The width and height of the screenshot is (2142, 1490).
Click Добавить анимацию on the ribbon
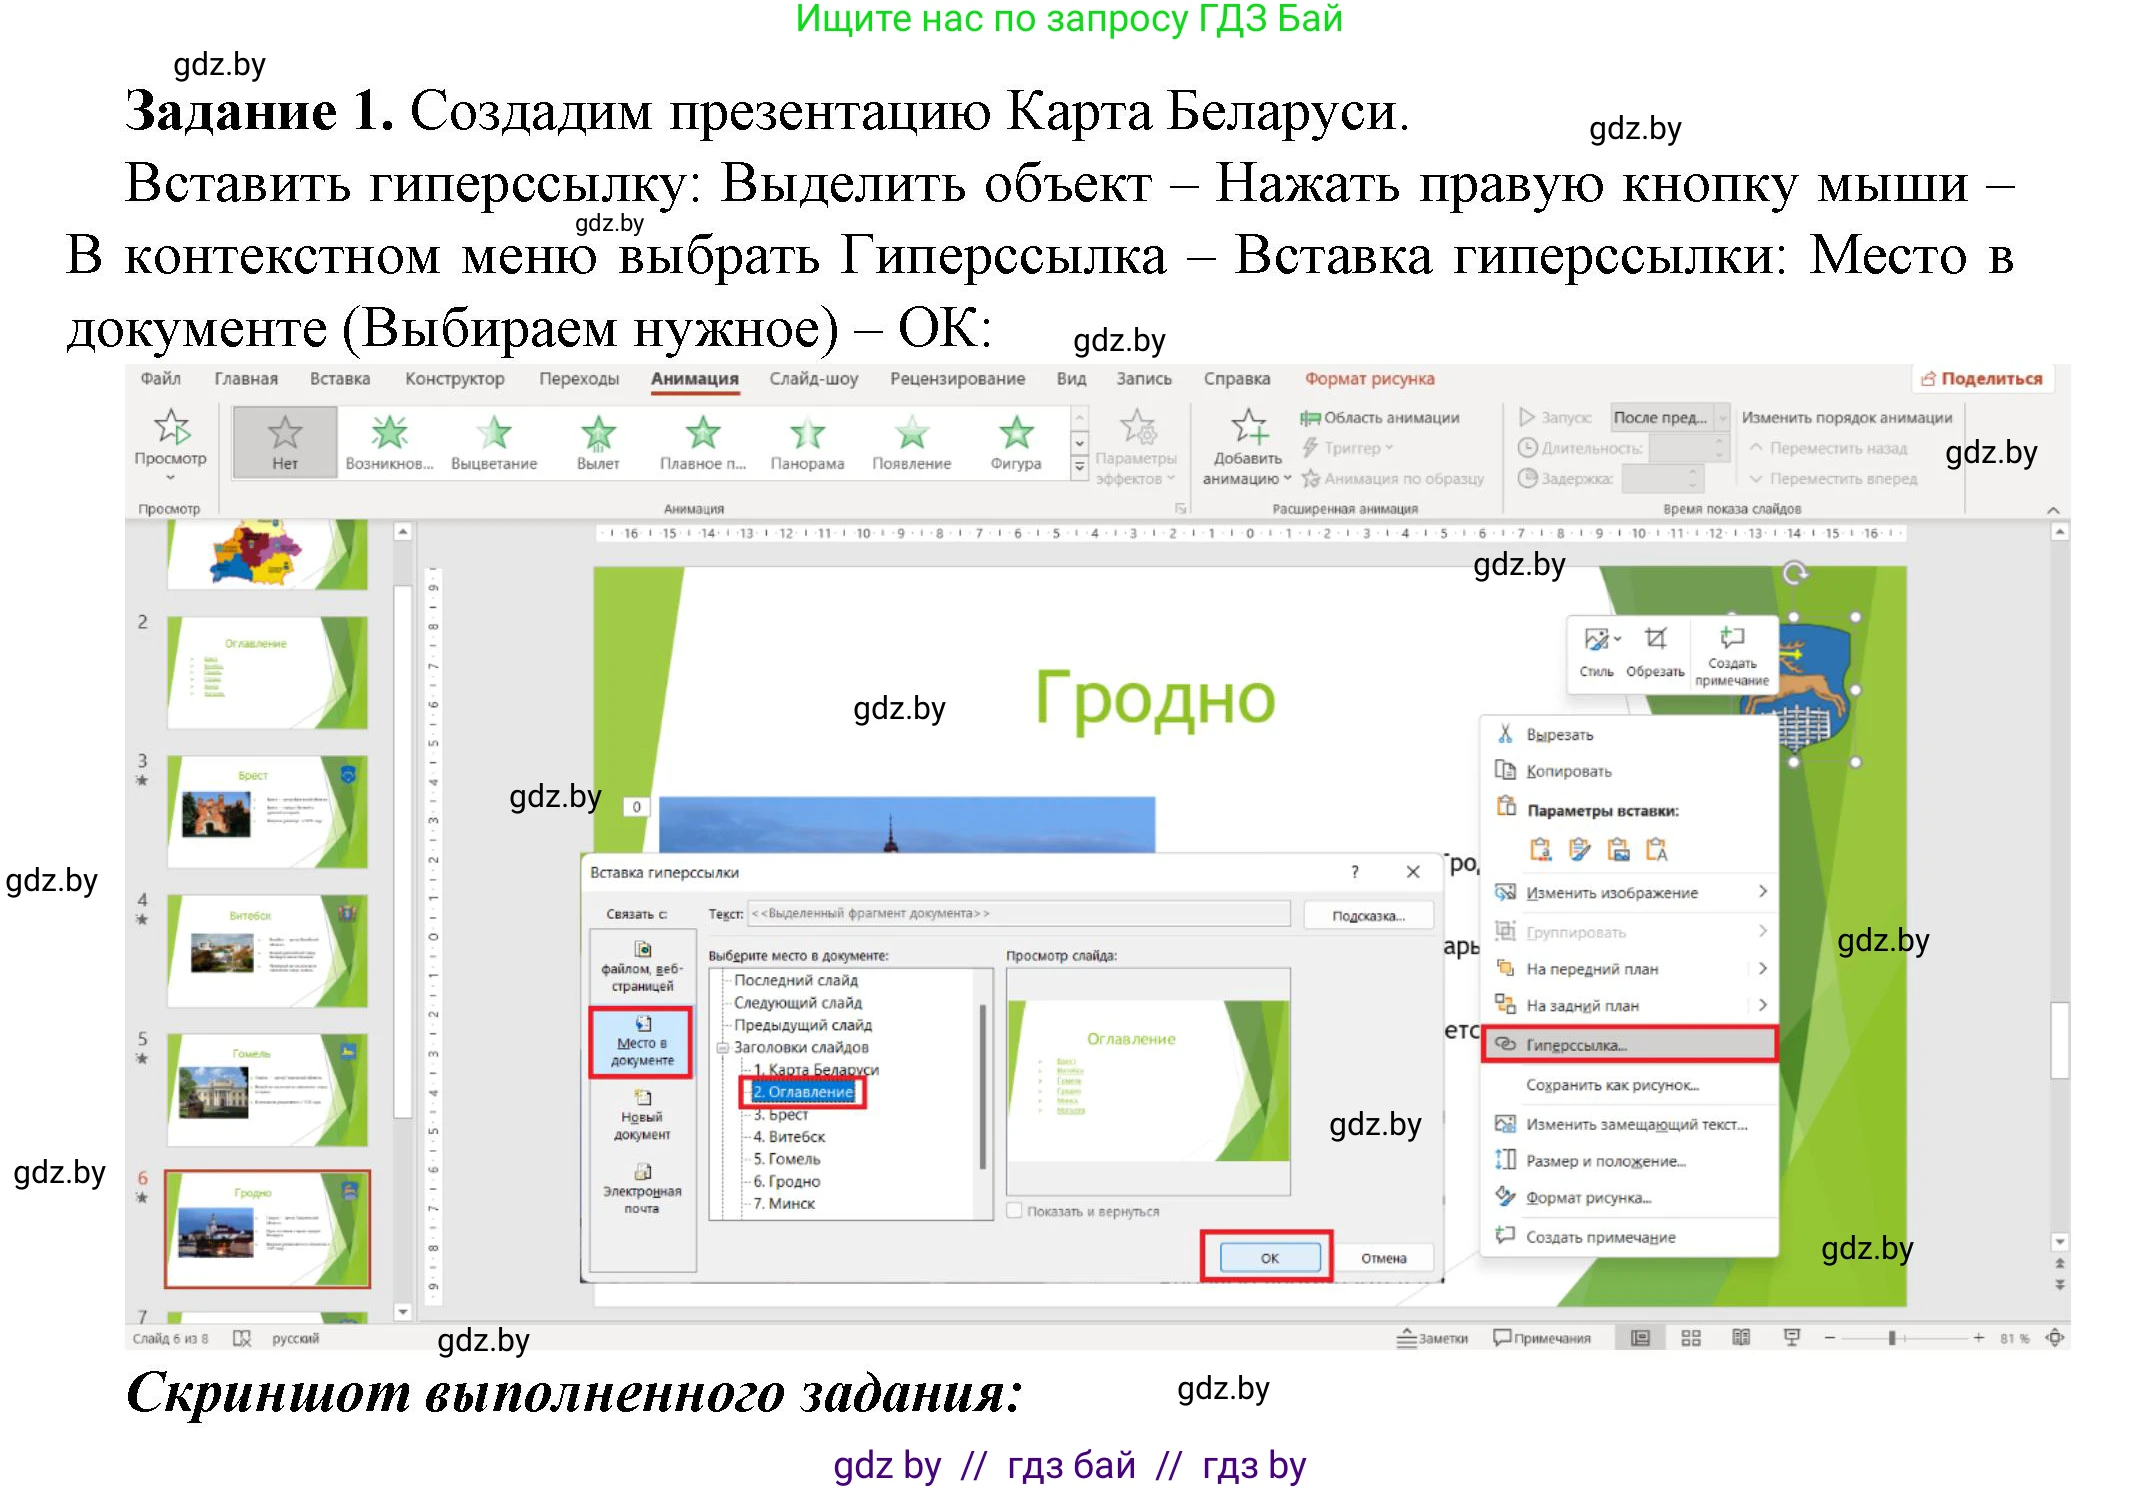[1250, 448]
